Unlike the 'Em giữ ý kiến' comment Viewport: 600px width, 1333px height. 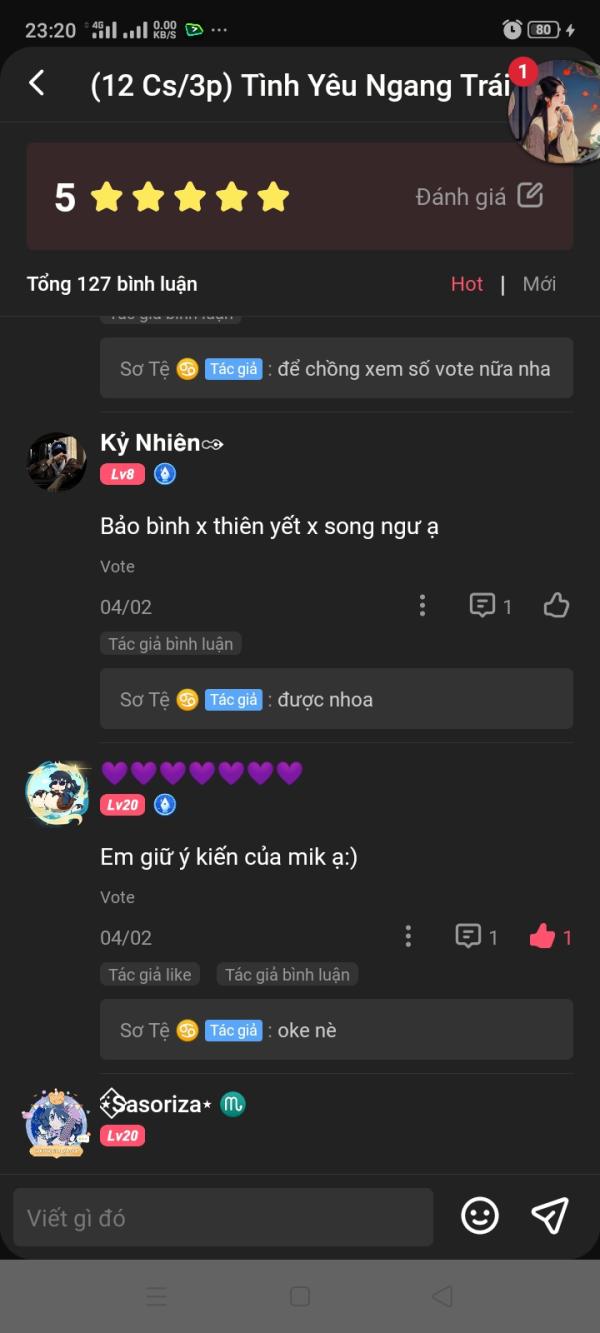(543, 937)
